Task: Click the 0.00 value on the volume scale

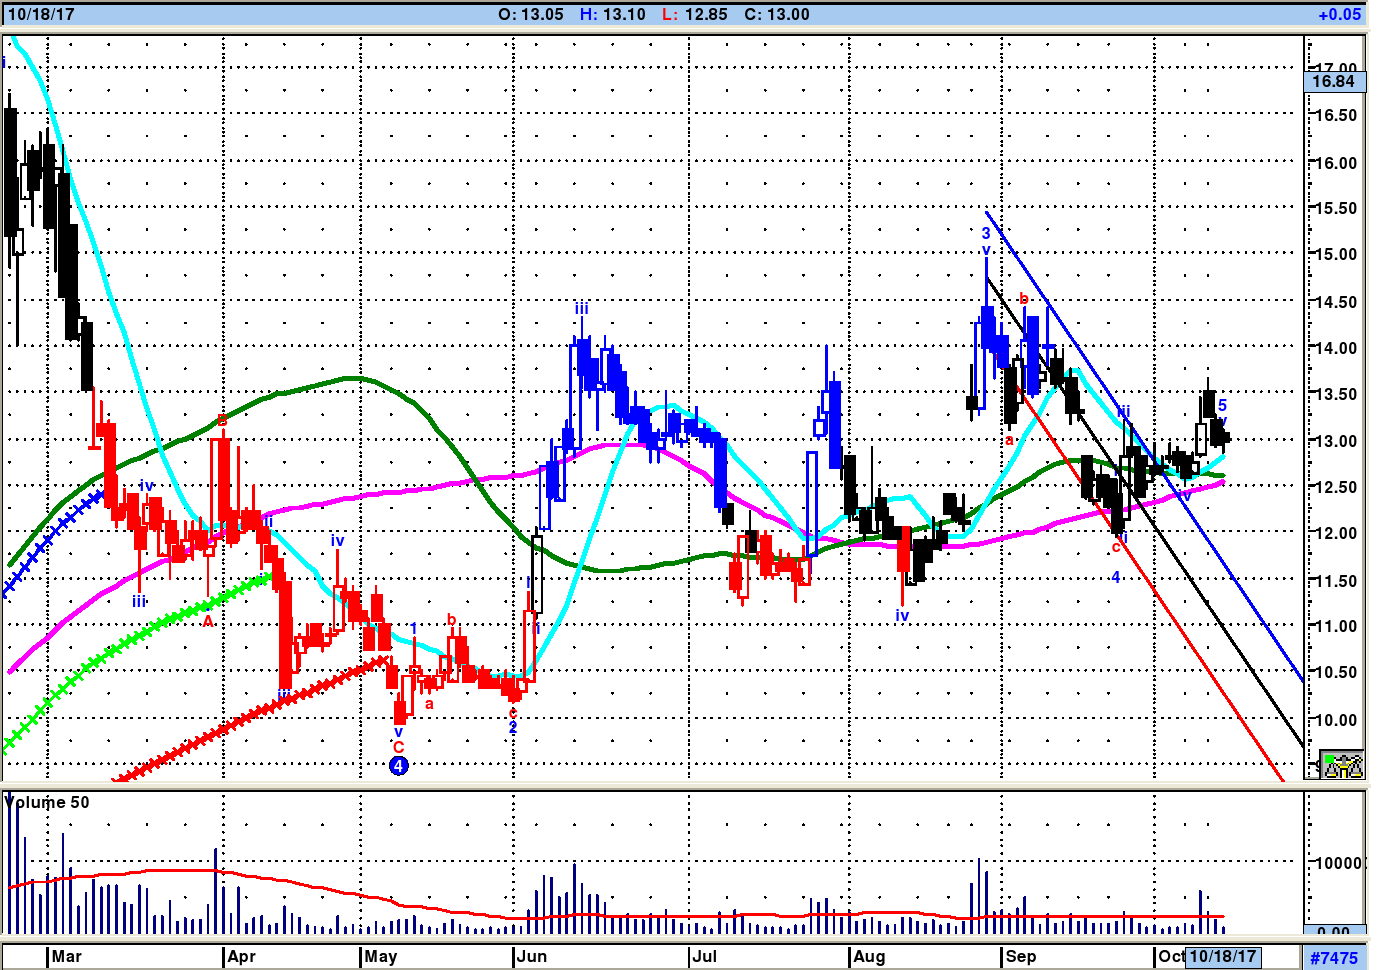Action: click(x=1333, y=932)
